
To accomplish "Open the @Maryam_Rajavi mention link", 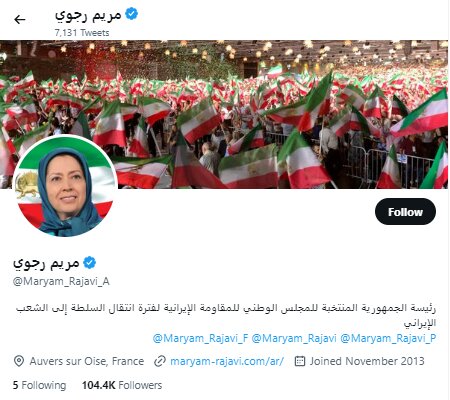I will [294, 338].
